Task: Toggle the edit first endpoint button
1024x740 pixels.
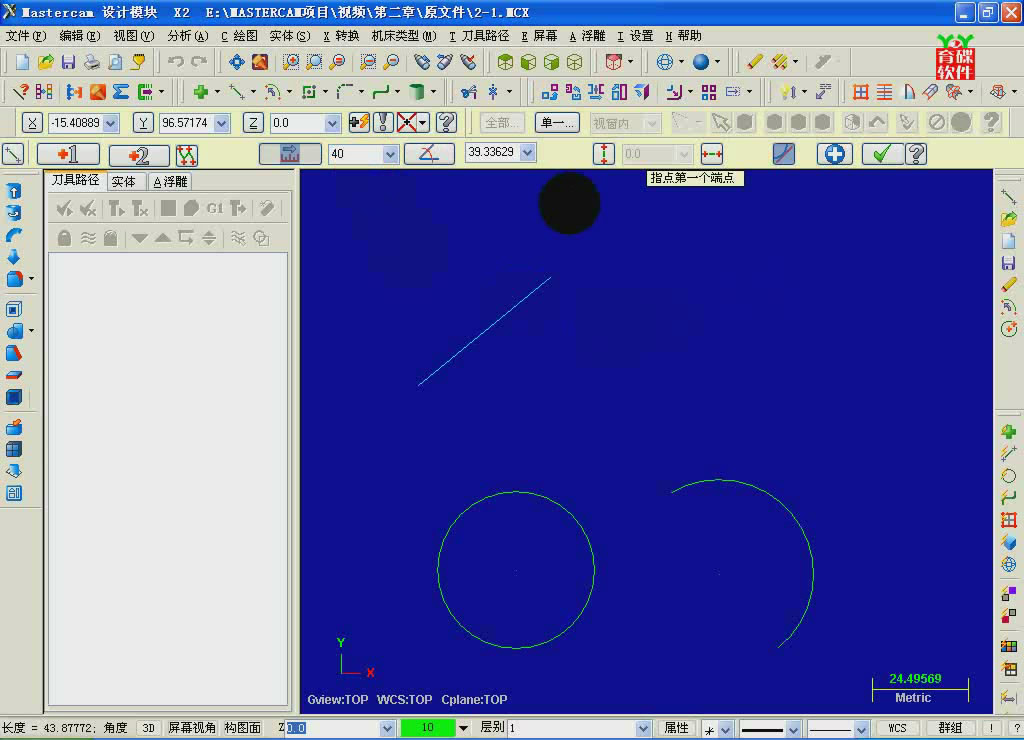Action: [69, 155]
